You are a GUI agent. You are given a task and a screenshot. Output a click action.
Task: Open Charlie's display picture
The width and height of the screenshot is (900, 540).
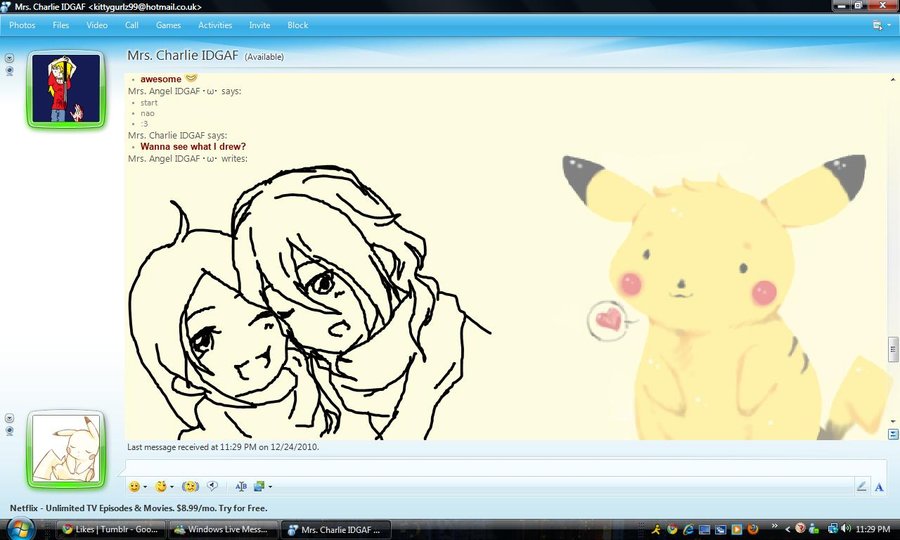(x=66, y=90)
